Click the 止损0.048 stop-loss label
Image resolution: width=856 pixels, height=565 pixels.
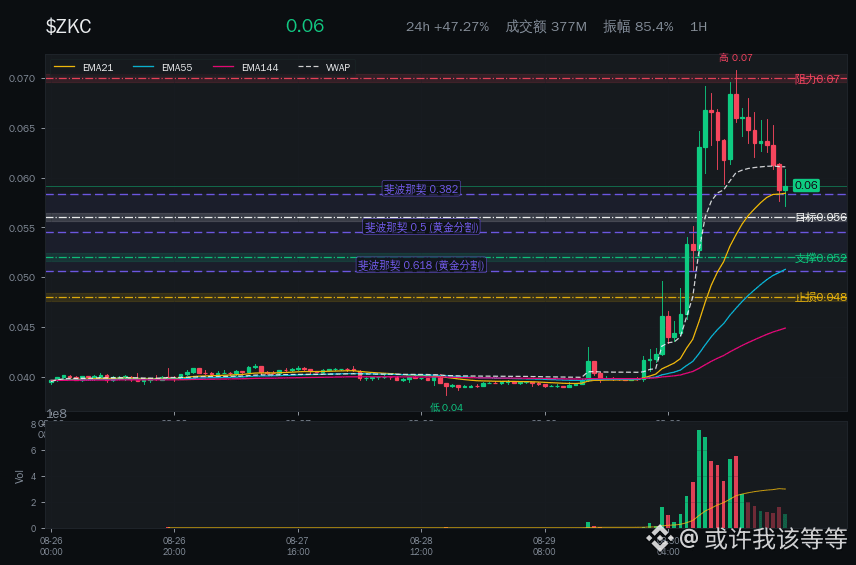821,297
